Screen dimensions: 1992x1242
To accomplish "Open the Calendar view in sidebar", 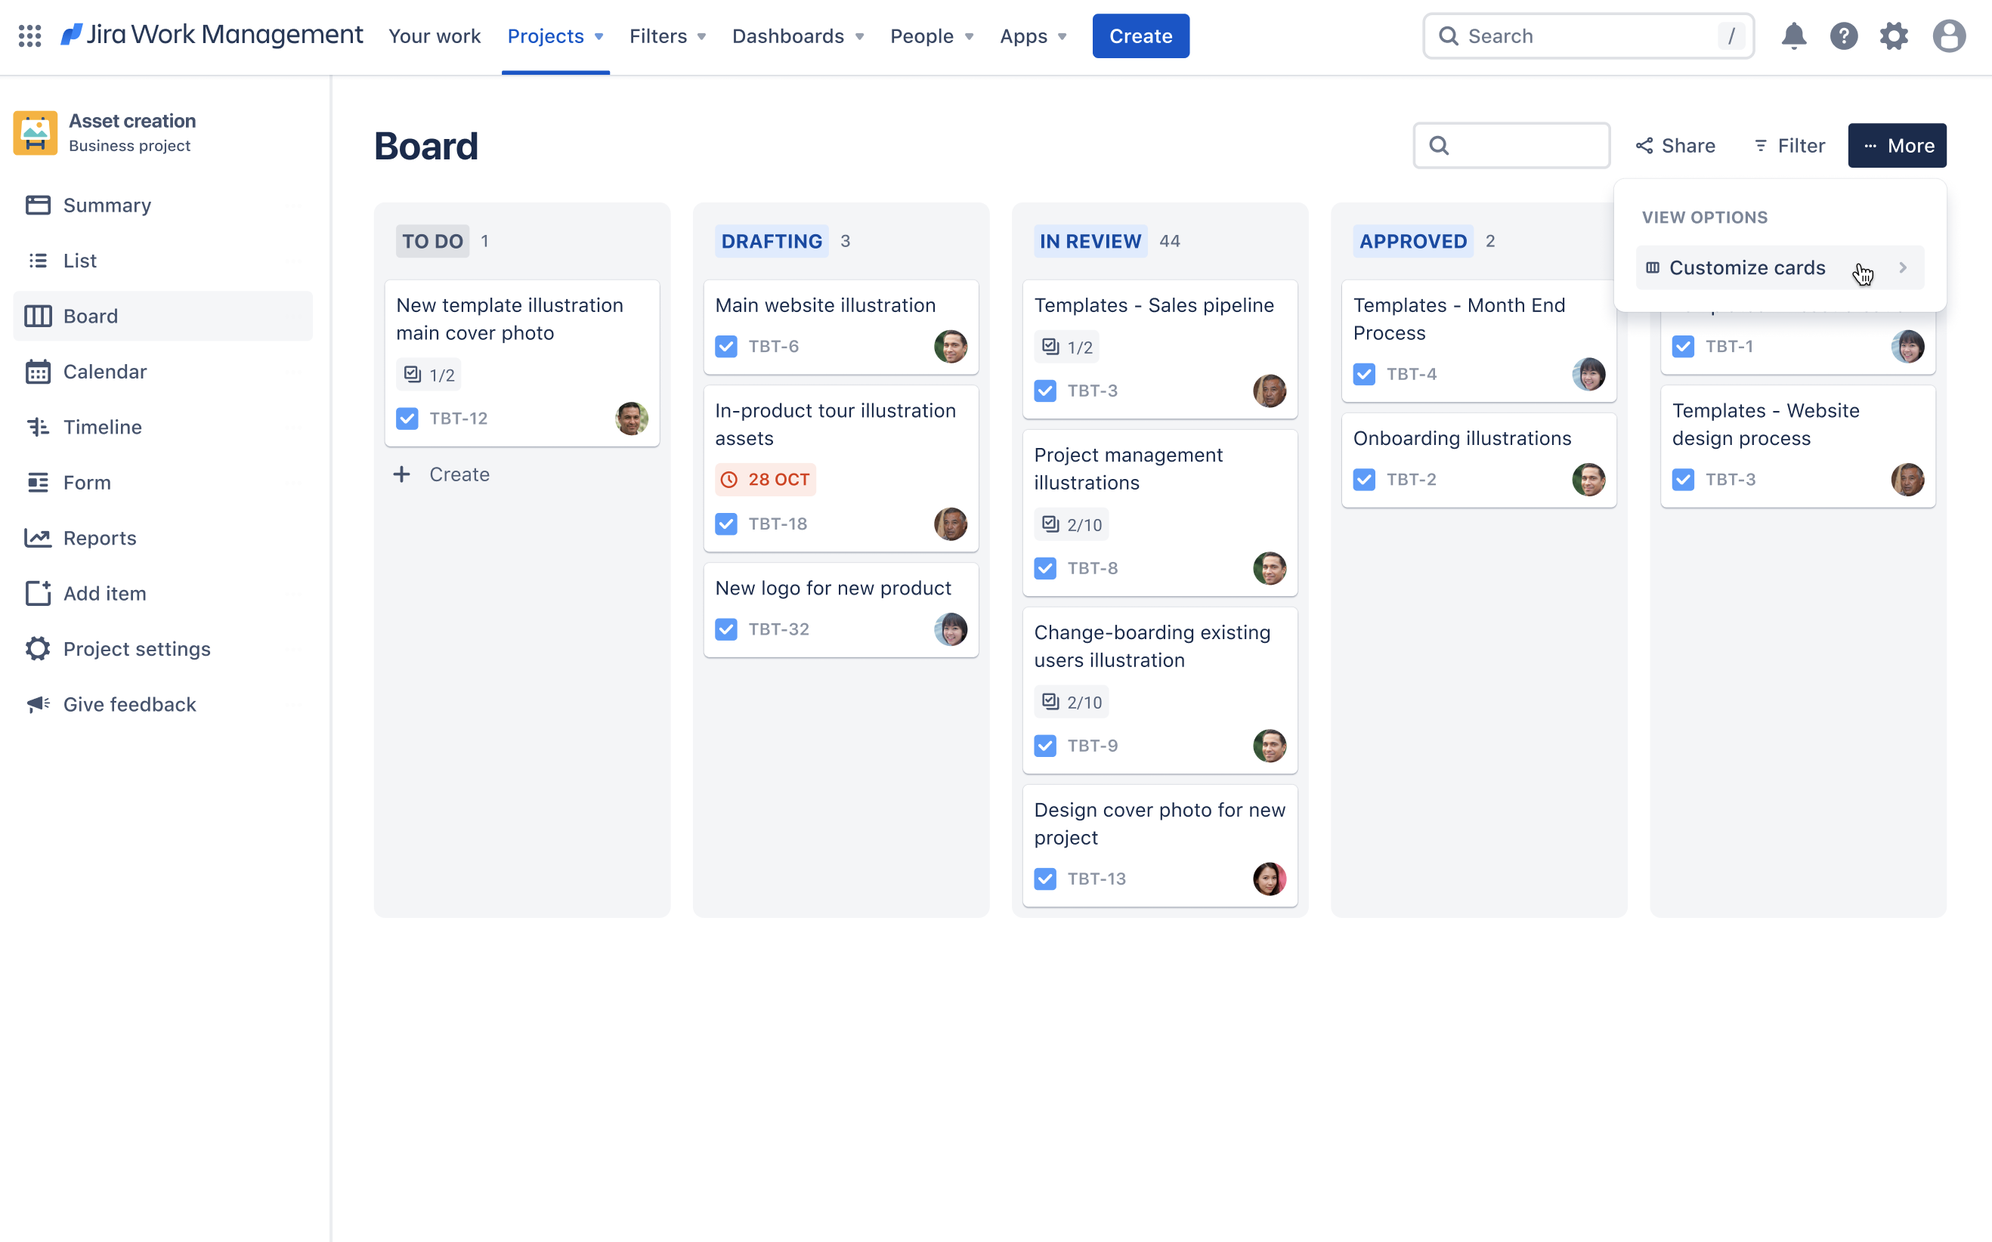I will click(x=104, y=372).
